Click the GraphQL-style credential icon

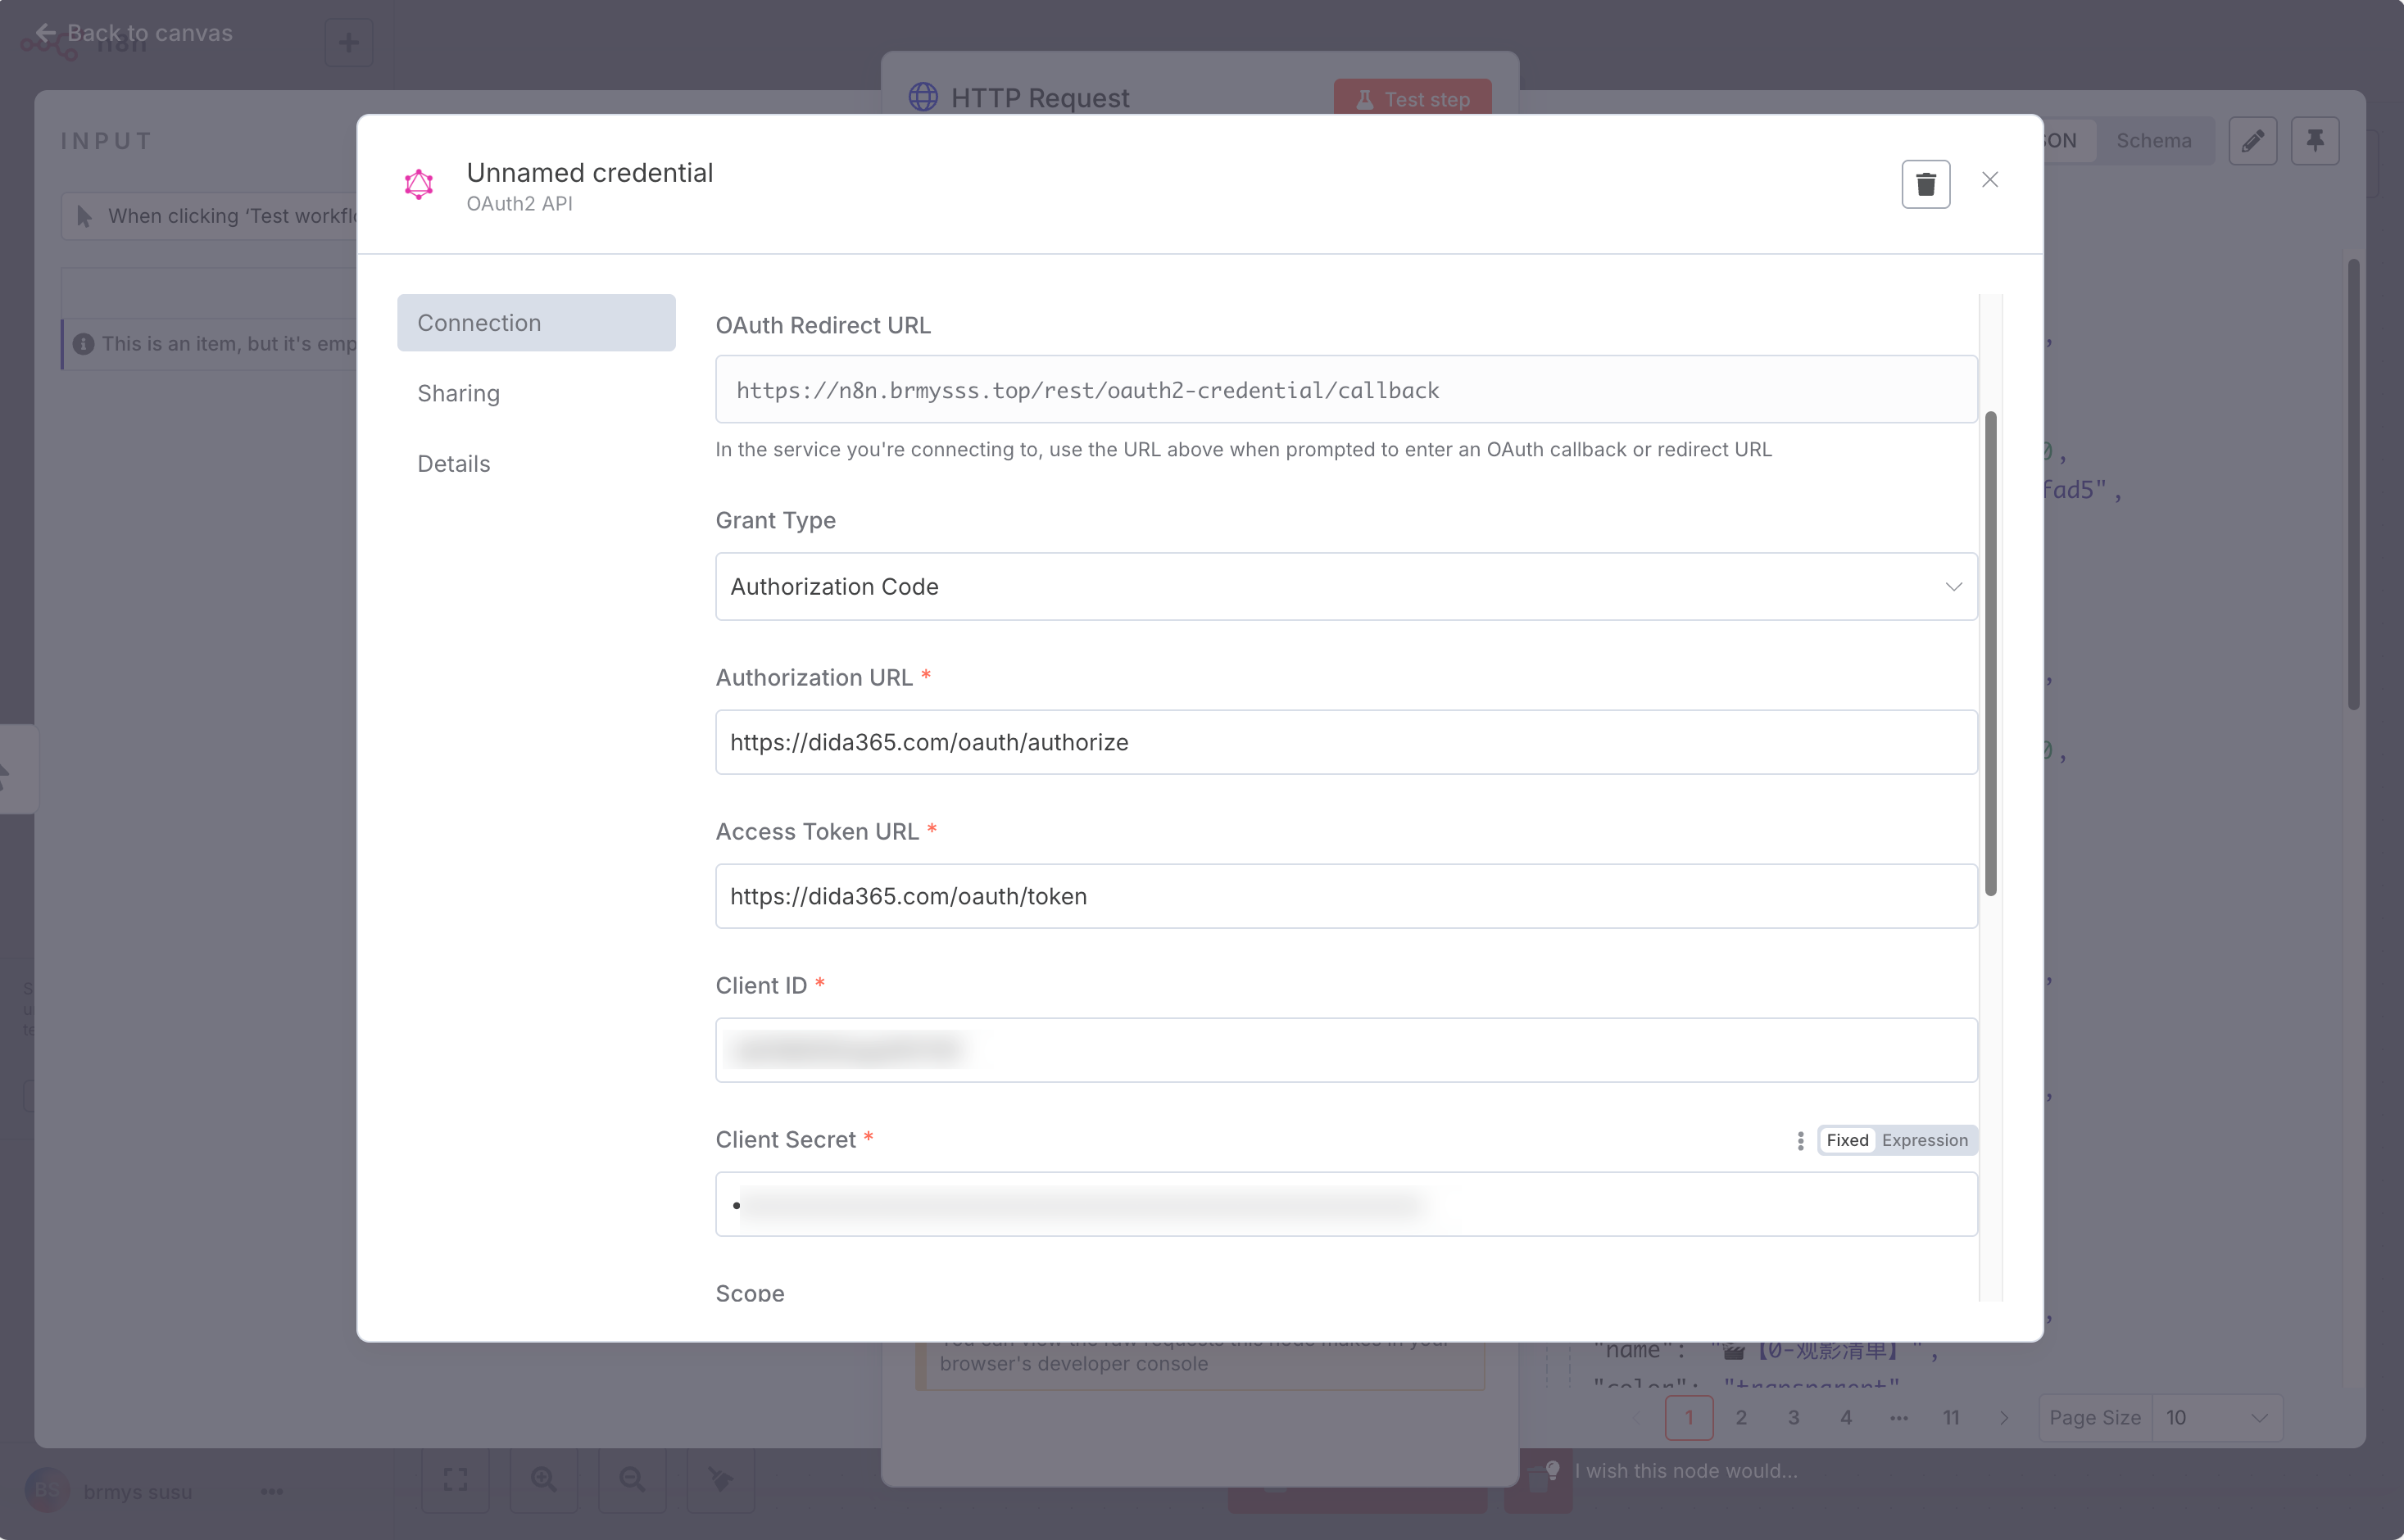(419, 185)
